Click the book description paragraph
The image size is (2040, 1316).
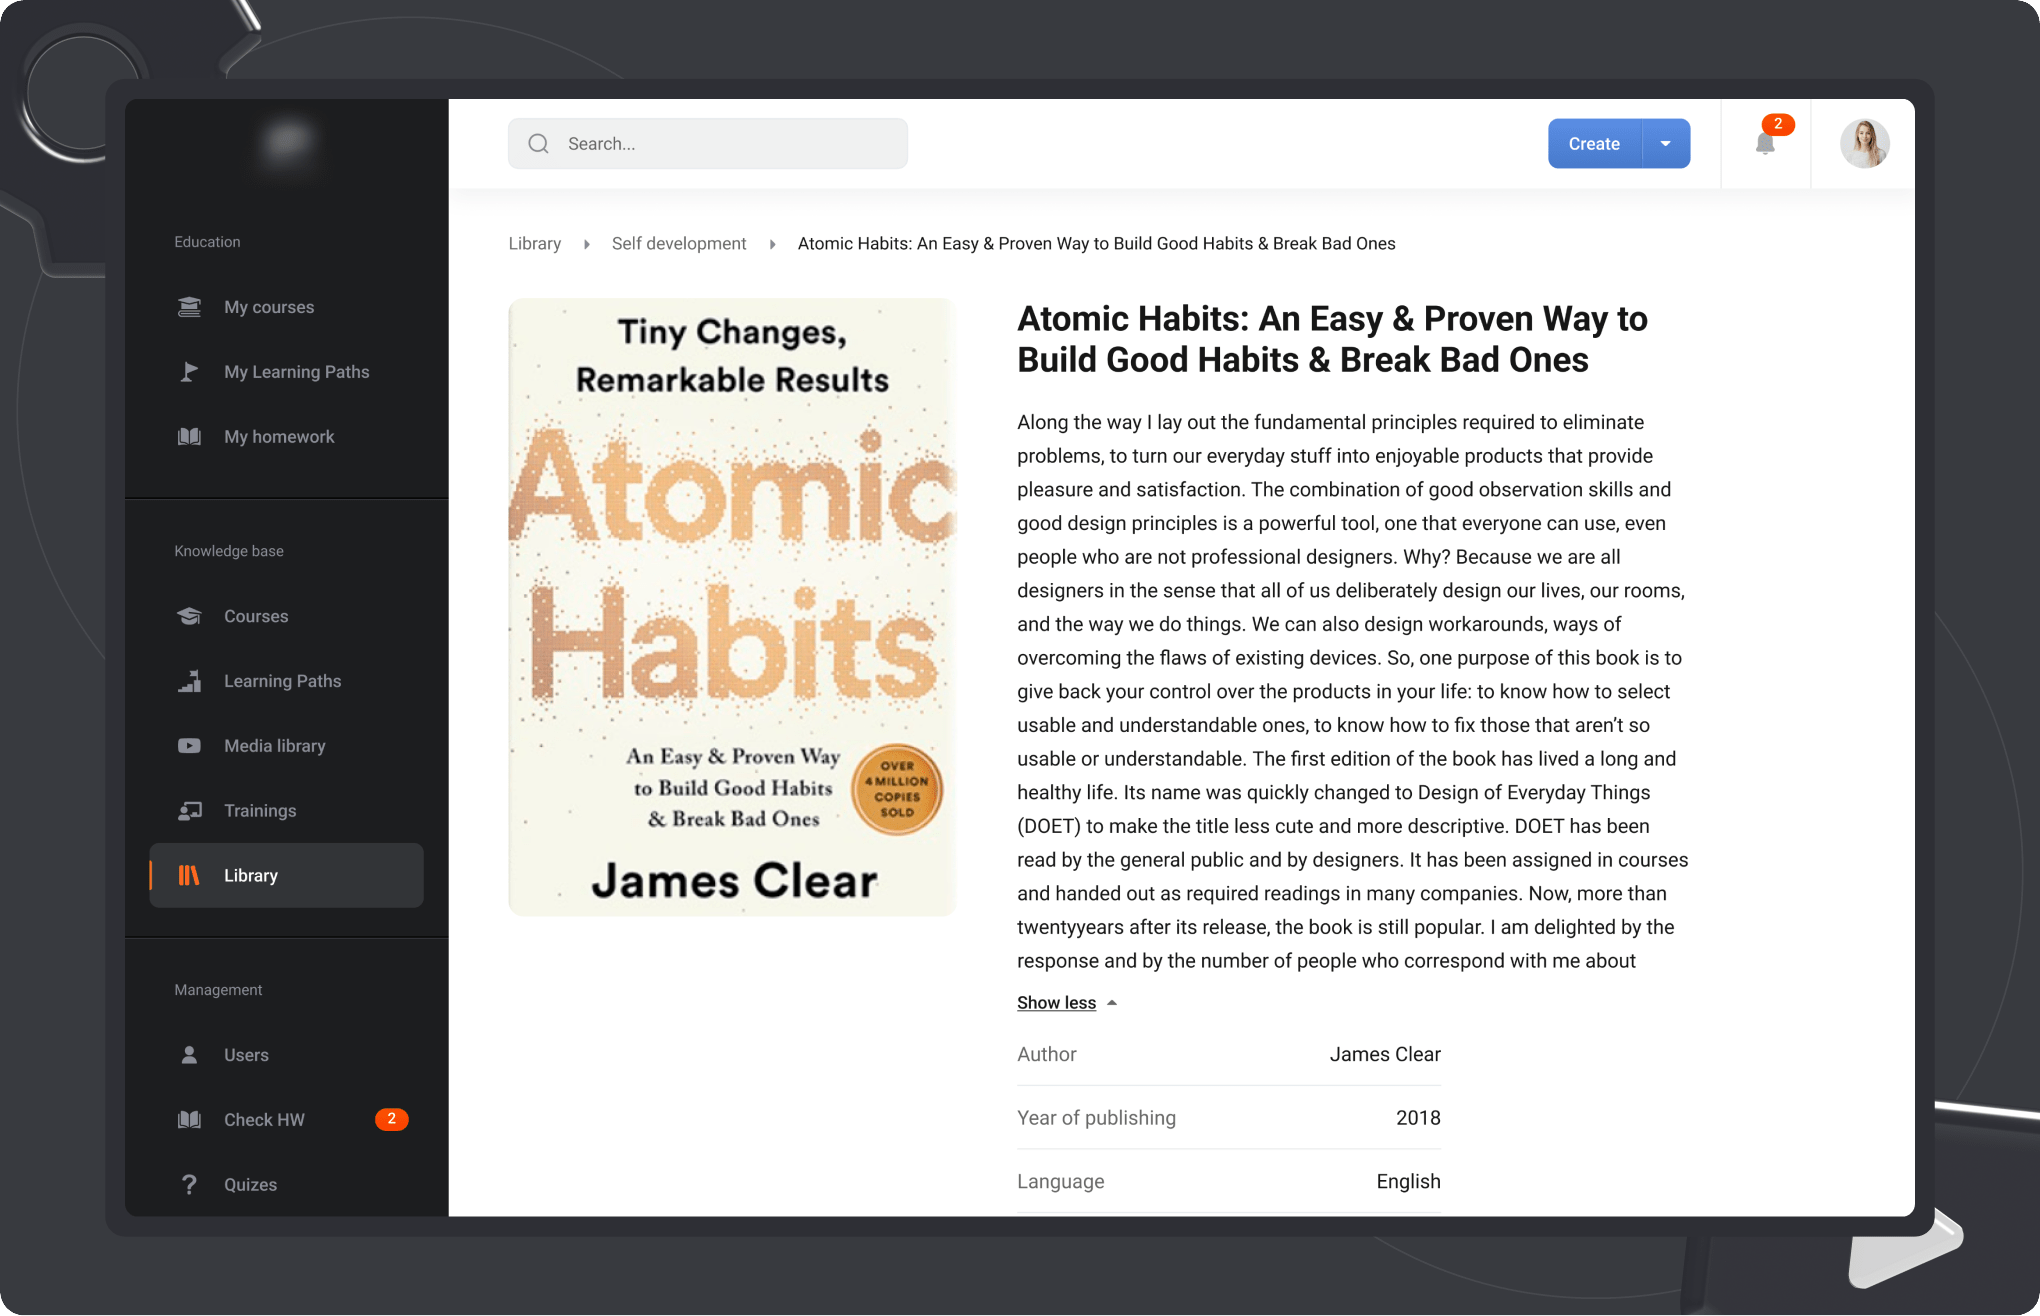click(x=1352, y=691)
